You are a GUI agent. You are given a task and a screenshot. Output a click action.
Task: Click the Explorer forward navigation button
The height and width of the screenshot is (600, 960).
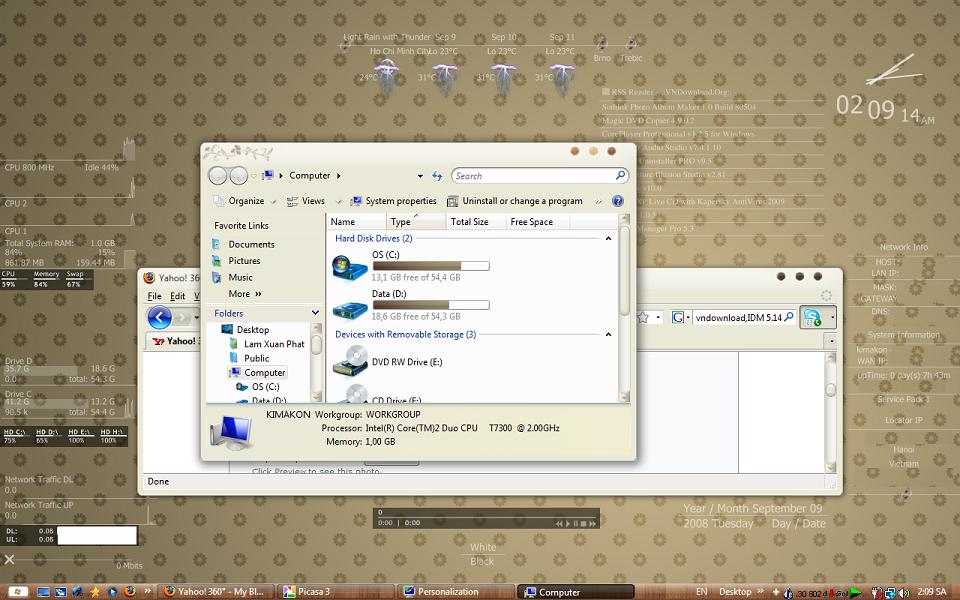[238, 176]
